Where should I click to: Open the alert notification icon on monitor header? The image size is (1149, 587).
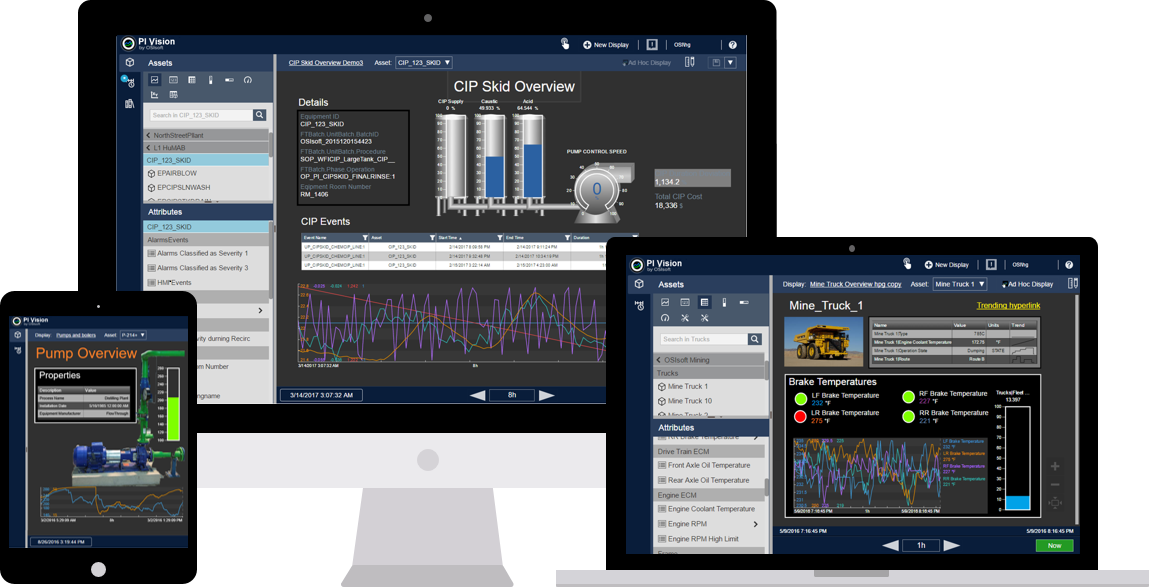[652, 45]
